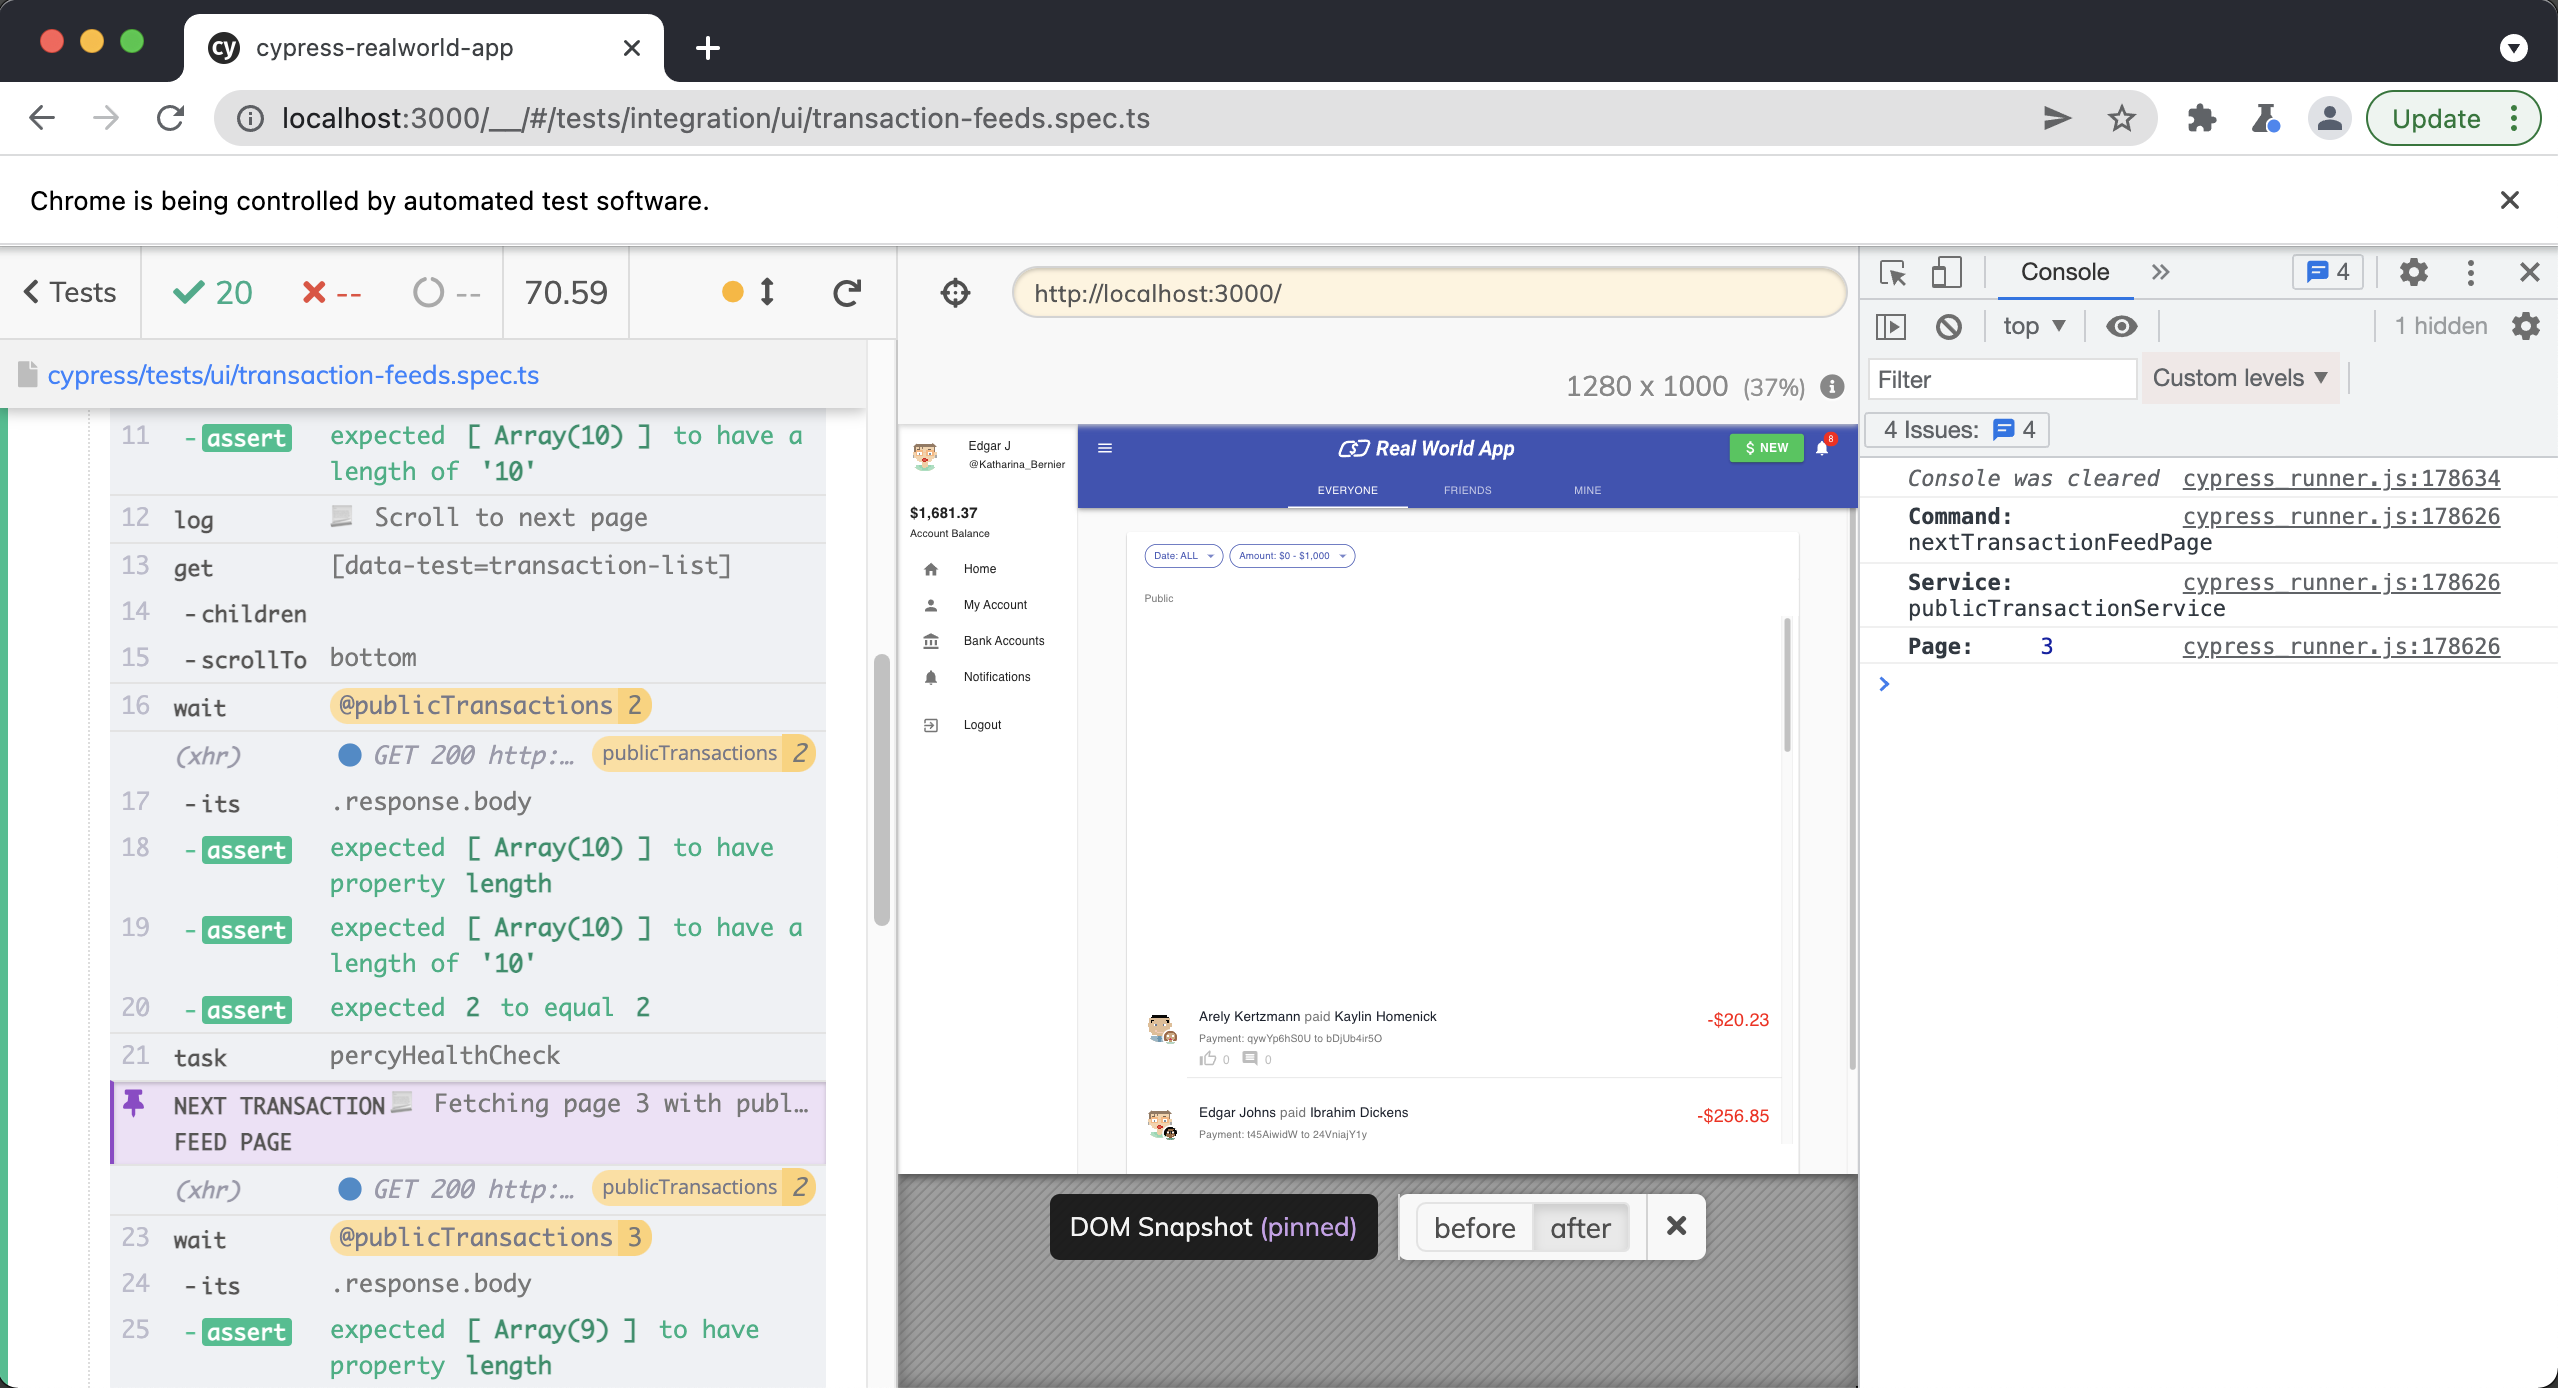Open the Date: ALL filter dropdown
The image size is (2558, 1388).
pyautogui.click(x=1182, y=555)
